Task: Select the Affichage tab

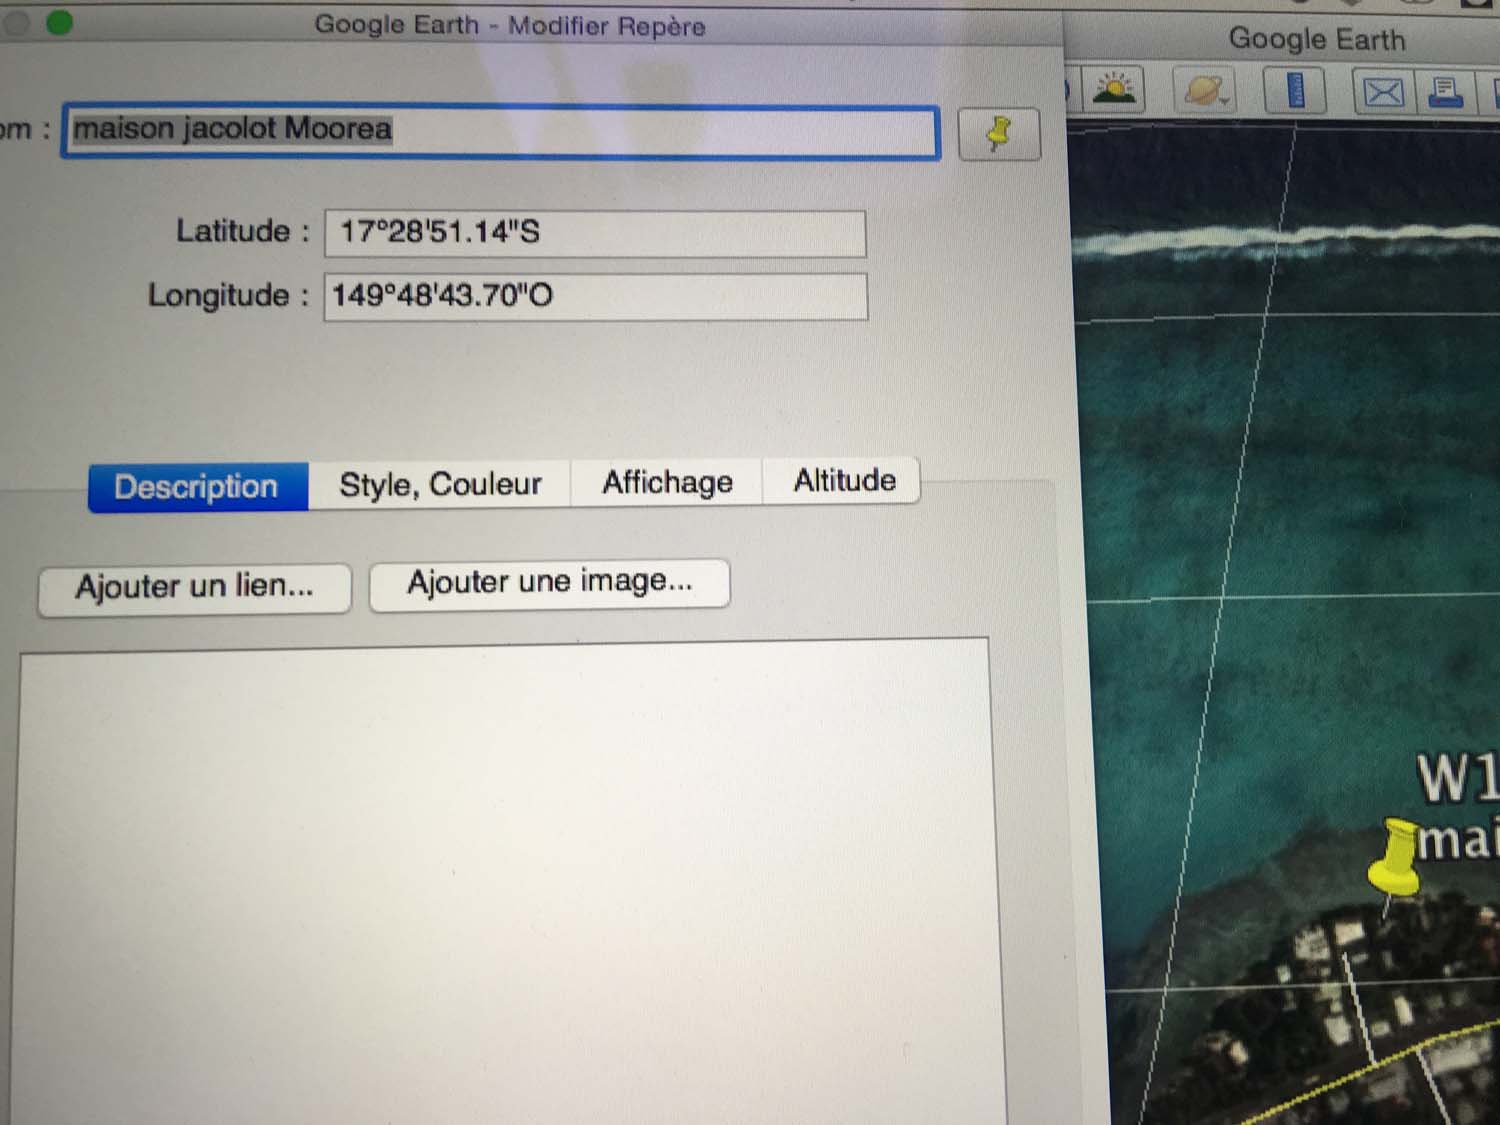Action: pos(667,483)
